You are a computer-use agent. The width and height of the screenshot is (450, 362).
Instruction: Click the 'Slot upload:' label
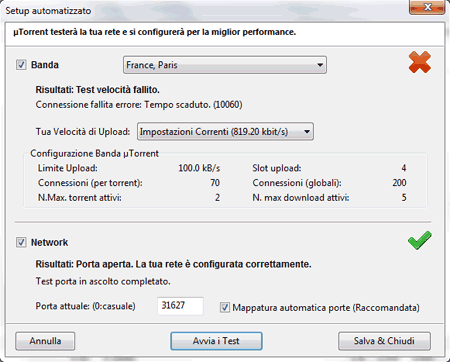click(x=277, y=168)
